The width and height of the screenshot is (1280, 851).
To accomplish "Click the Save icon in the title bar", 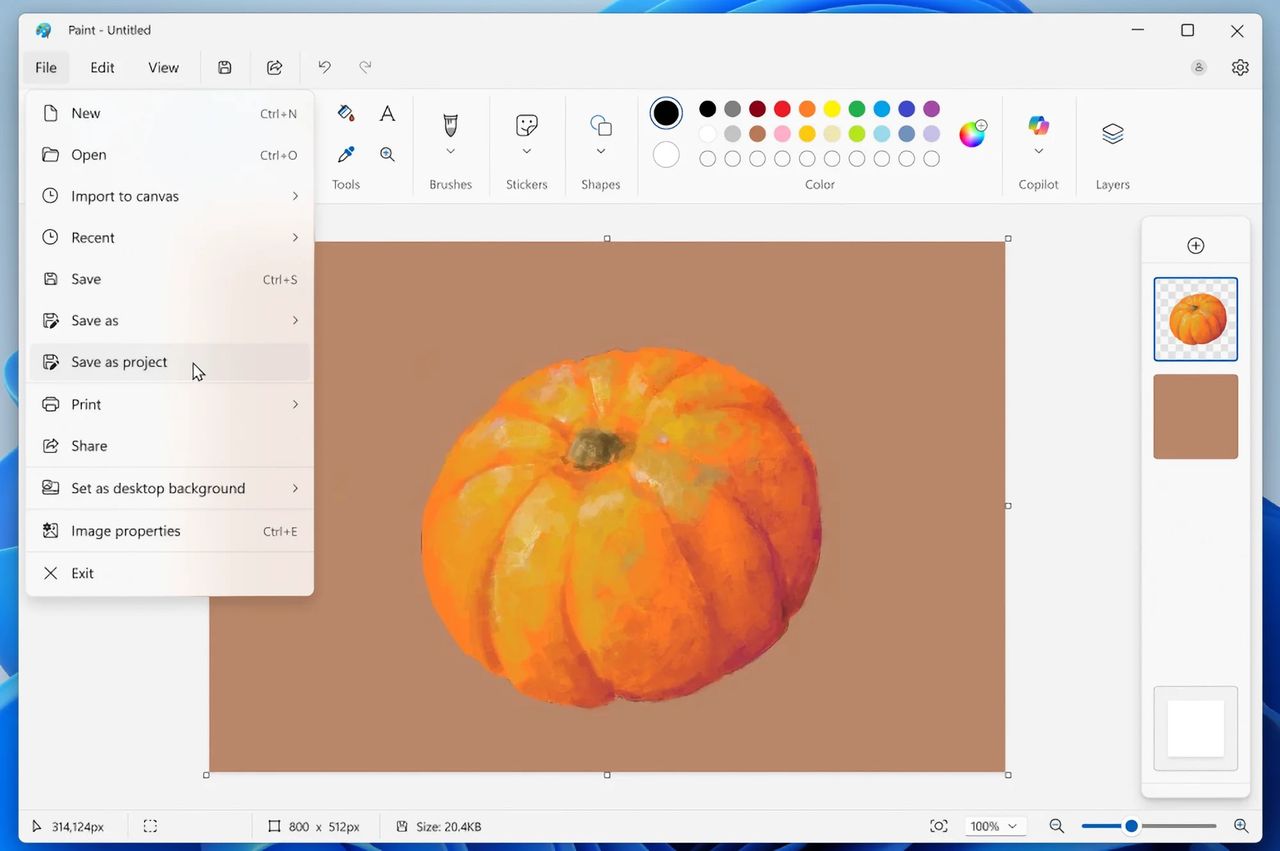I will (x=224, y=67).
